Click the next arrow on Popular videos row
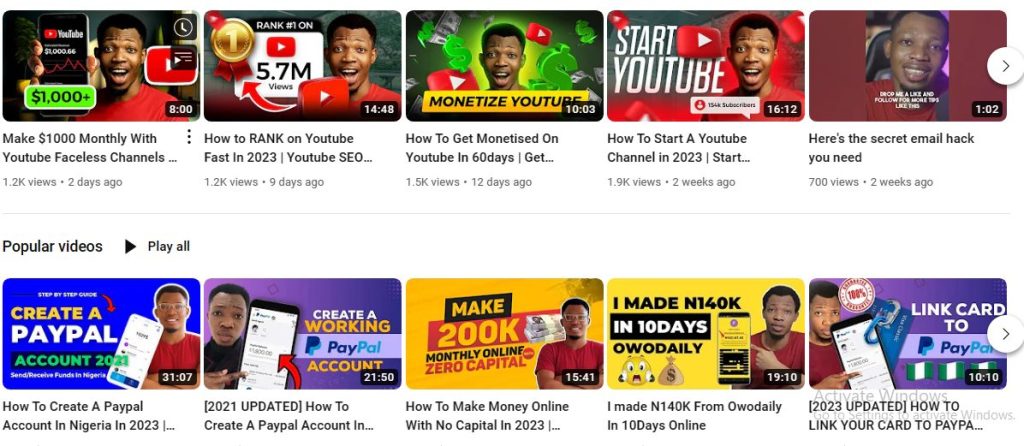The width and height of the screenshot is (1024, 446). [1005, 334]
